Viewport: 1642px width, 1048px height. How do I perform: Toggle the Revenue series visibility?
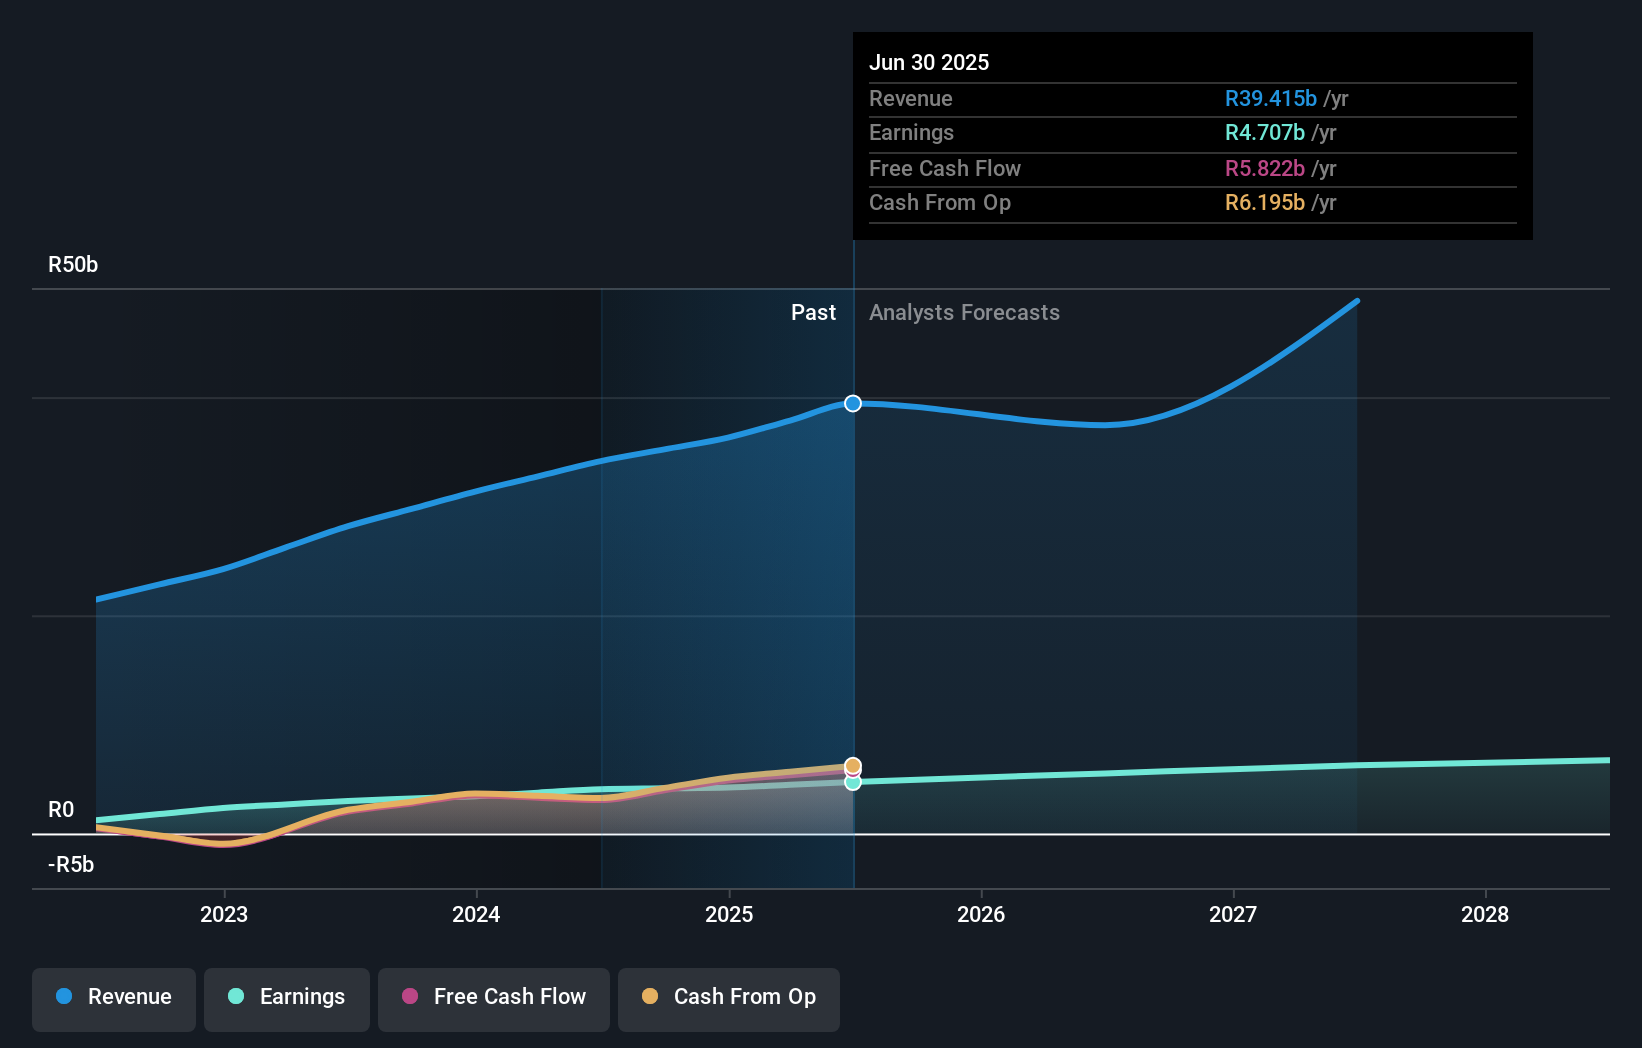pos(113,997)
